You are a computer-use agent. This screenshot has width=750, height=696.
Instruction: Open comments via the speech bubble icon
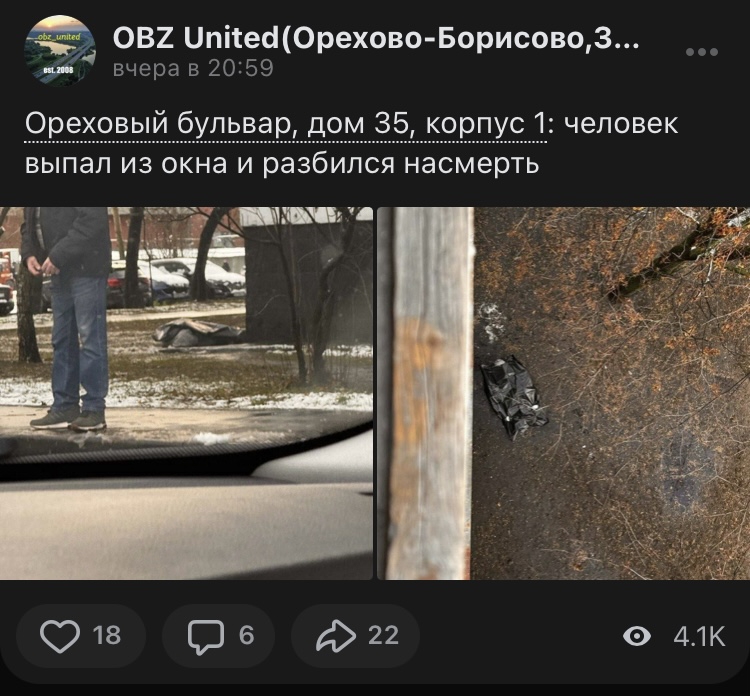[206, 637]
